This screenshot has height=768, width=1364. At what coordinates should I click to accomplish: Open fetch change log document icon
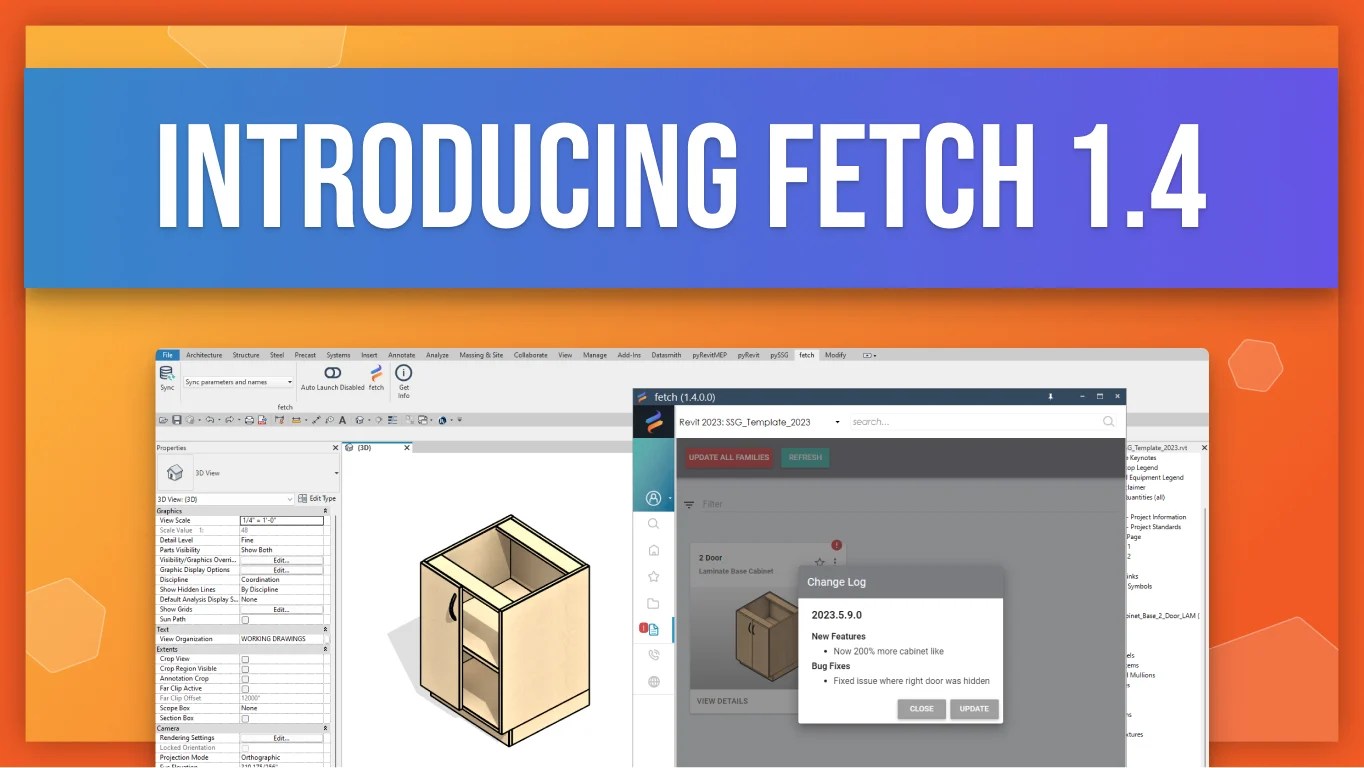click(653, 629)
